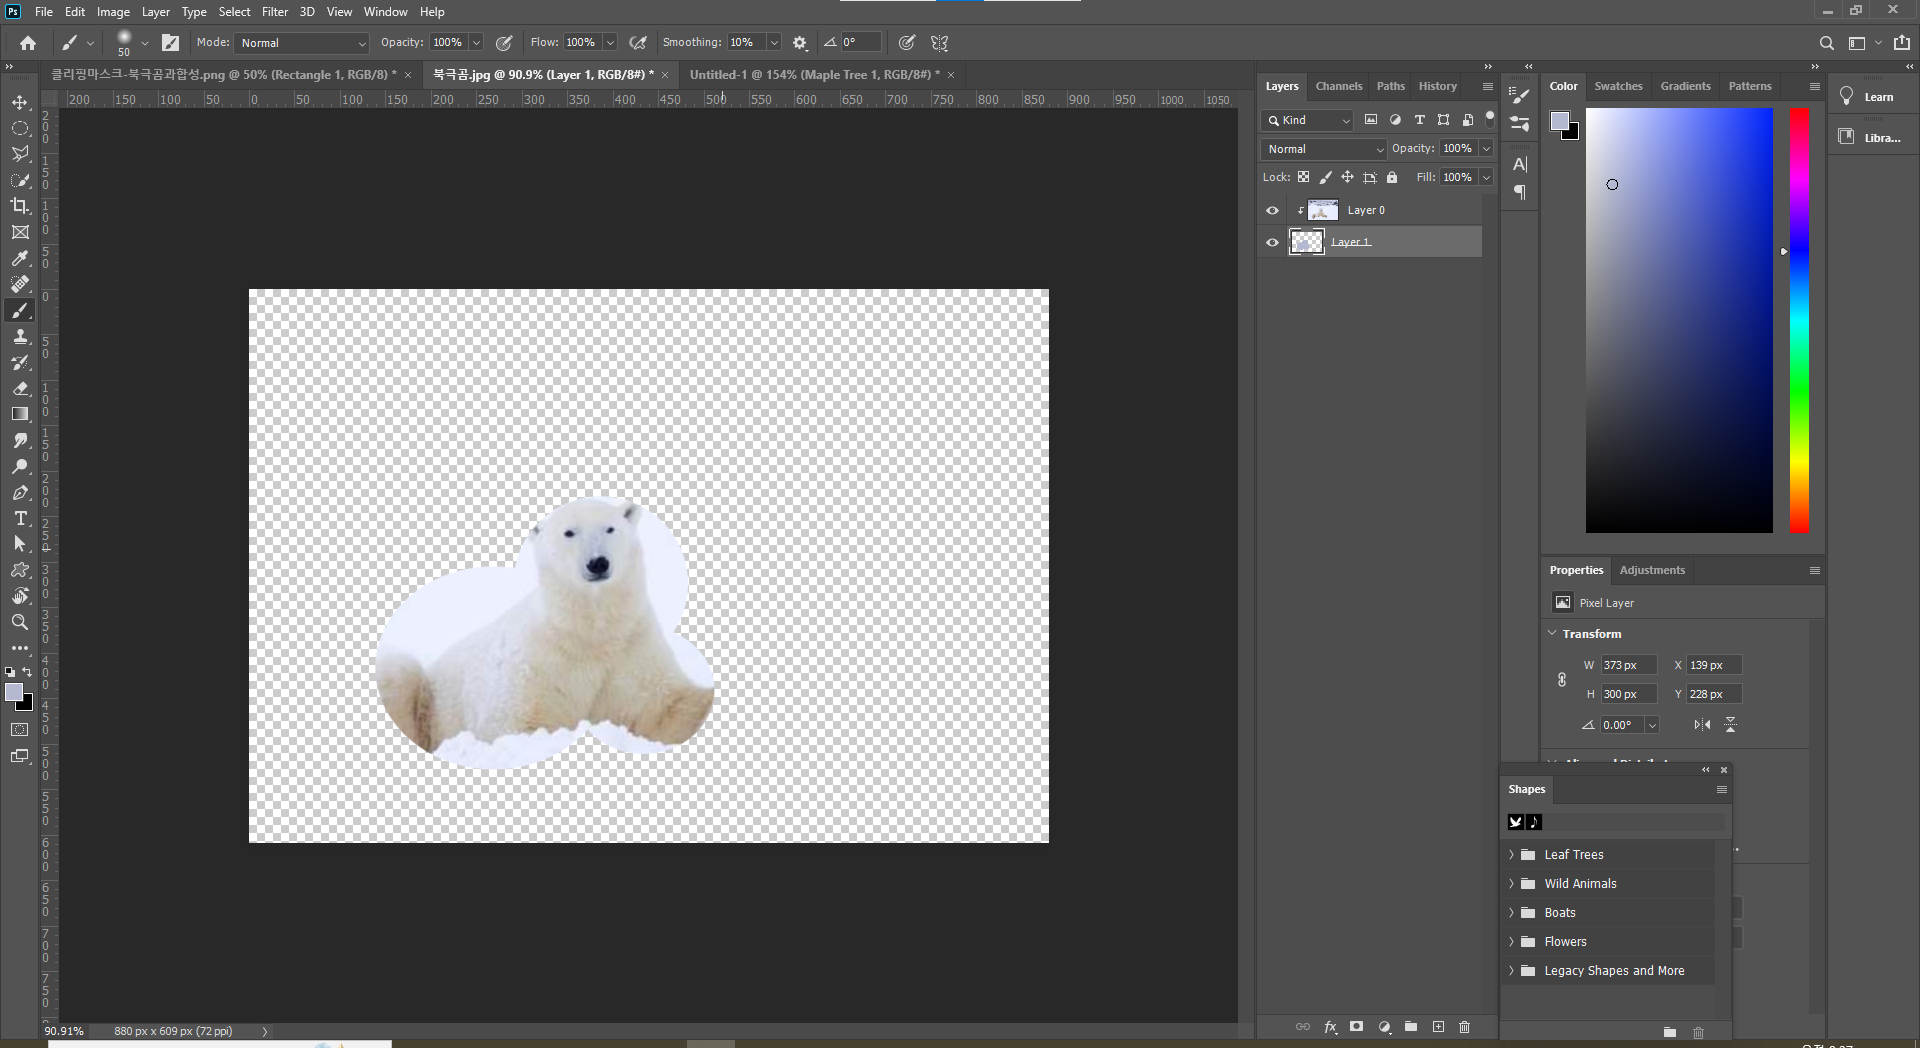The height and width of the screenshot is (1048, 1920).
Task: Hide Layer 0 visibility eye
Action: click(x=1272, y=210)
